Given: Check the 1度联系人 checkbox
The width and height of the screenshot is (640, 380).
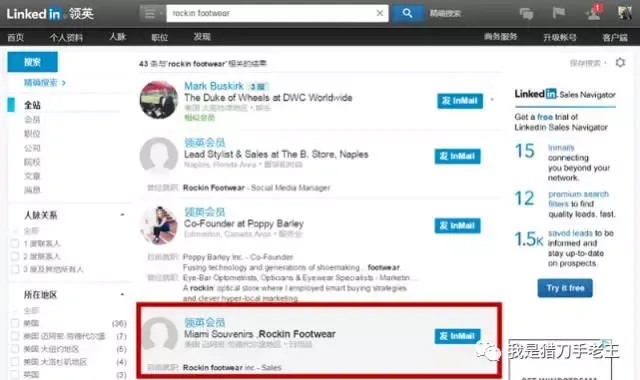Looking at the screenshot, I should (x=15, y=244).
